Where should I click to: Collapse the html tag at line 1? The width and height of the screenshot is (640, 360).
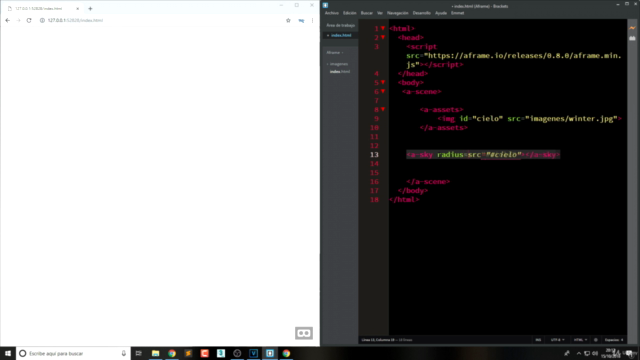click(x=383, y=28)
